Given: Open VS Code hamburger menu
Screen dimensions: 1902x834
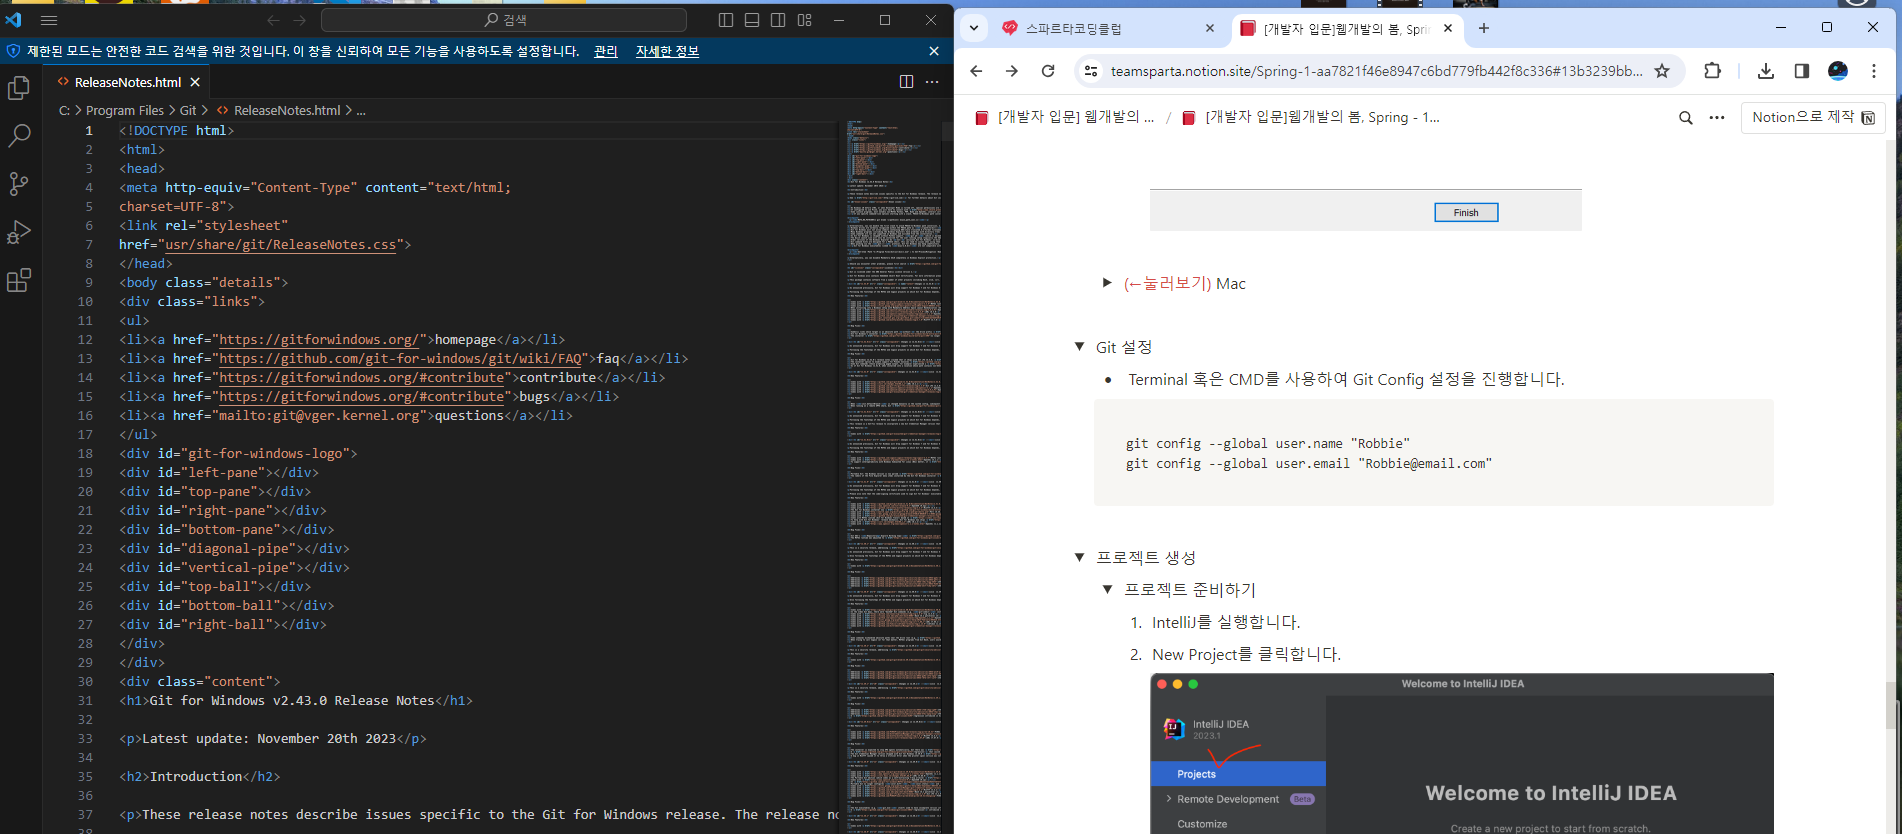Looking at the screenshot, I should pos(48,20).
